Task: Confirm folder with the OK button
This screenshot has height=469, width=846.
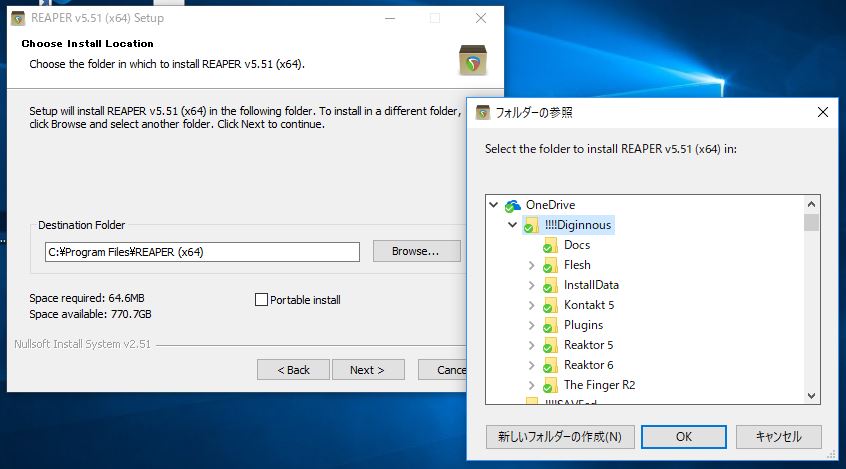Action: pyautogui.click(x=684, y=437)
